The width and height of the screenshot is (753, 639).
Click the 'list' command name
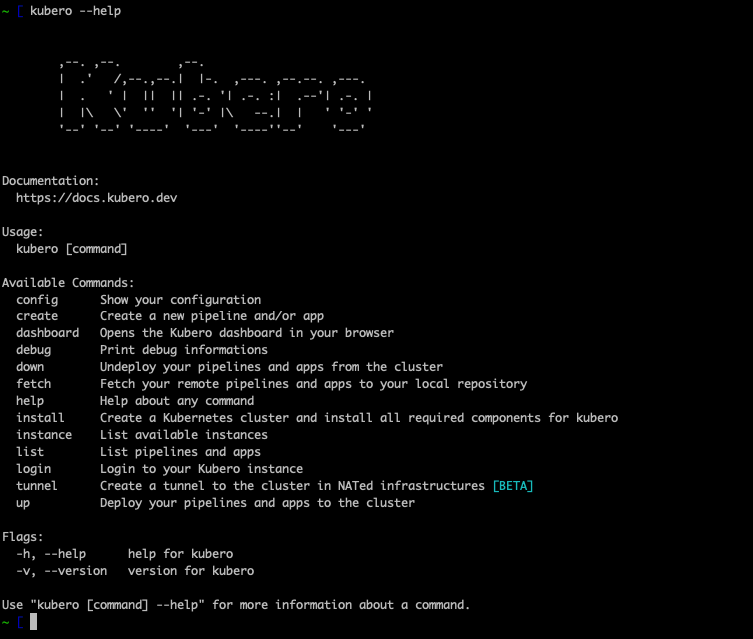[x=30, y=452]
